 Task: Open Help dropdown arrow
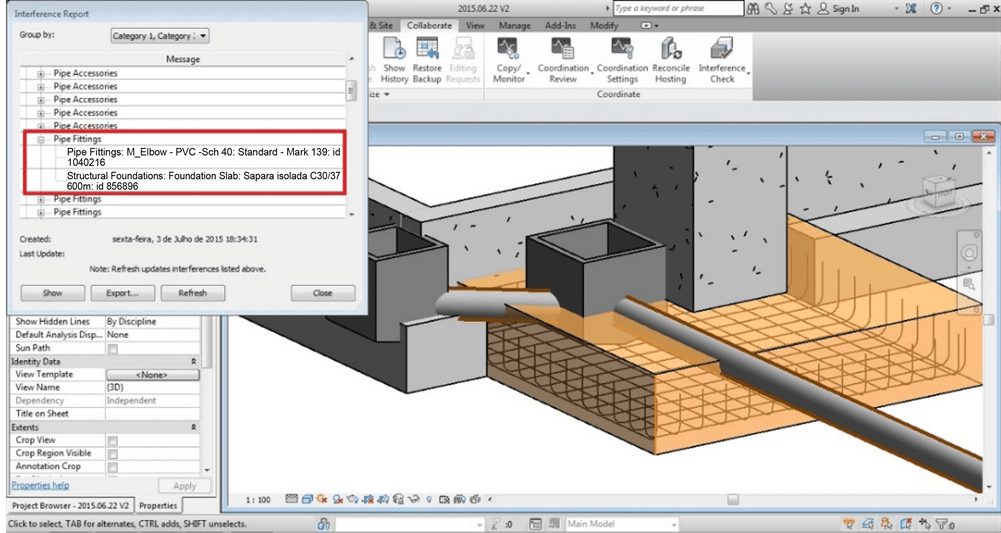coord(948,8)
